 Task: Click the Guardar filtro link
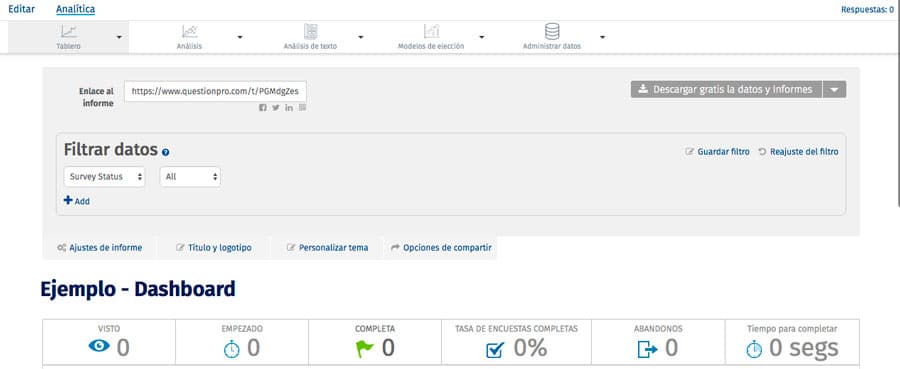pos(717,152)
